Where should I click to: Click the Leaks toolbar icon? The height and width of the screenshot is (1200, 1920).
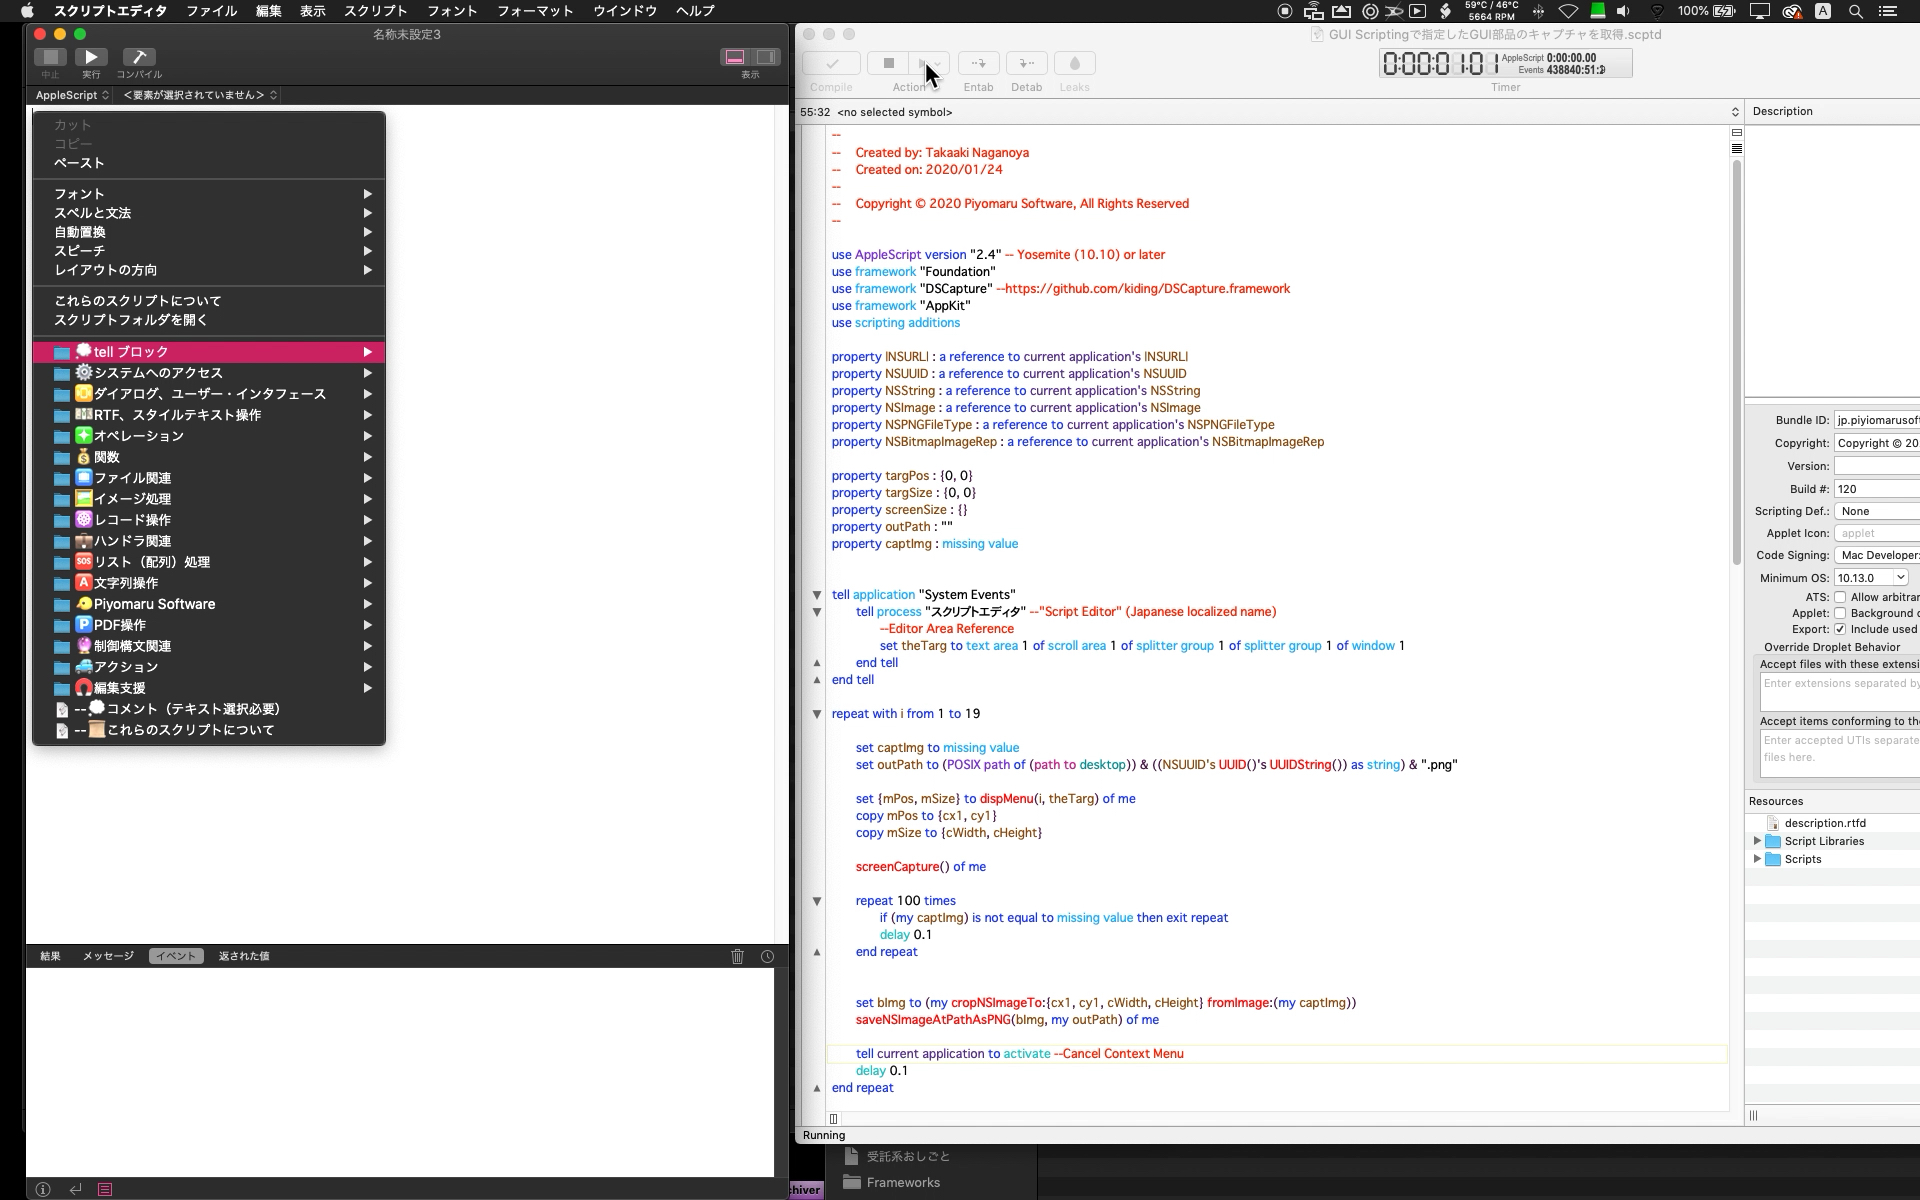point(1074,63)
